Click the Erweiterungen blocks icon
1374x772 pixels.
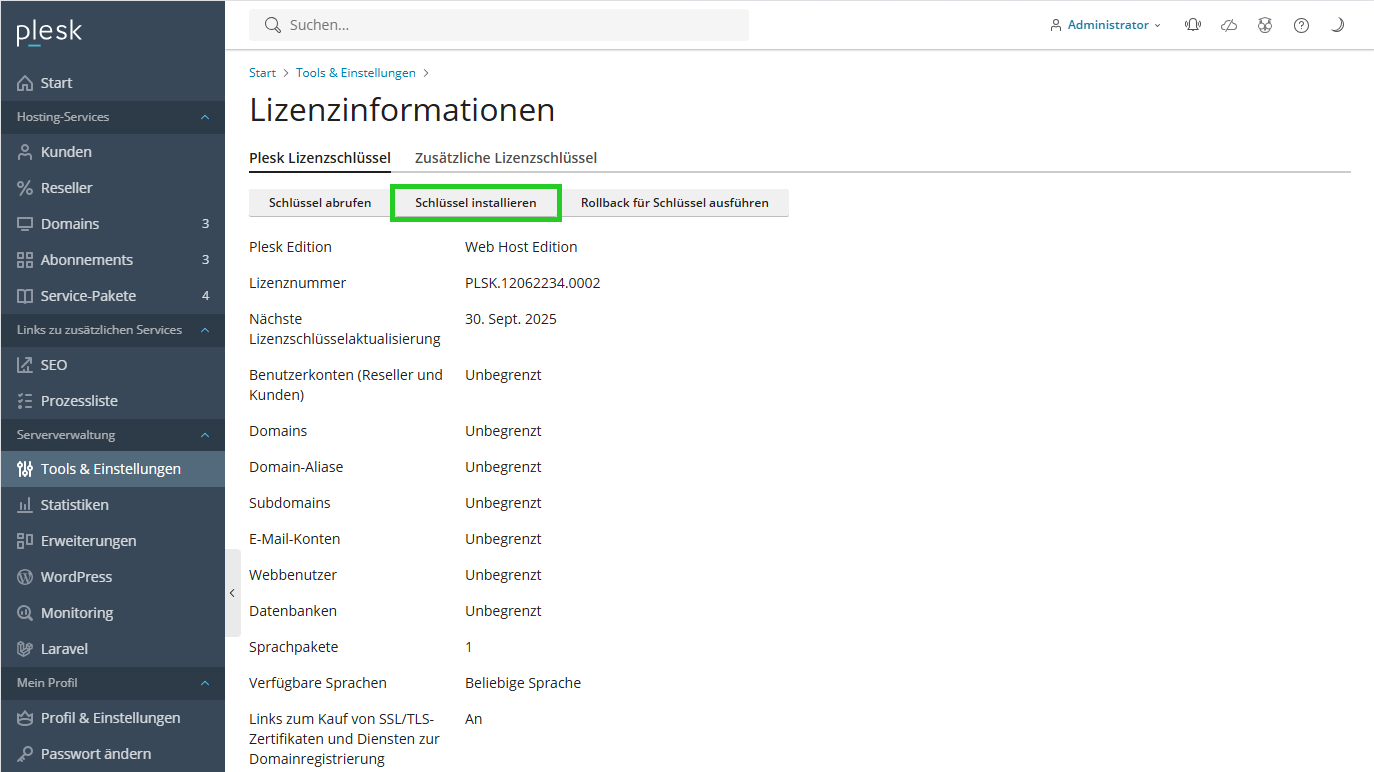pyautogui.click(x=25, y=541)
